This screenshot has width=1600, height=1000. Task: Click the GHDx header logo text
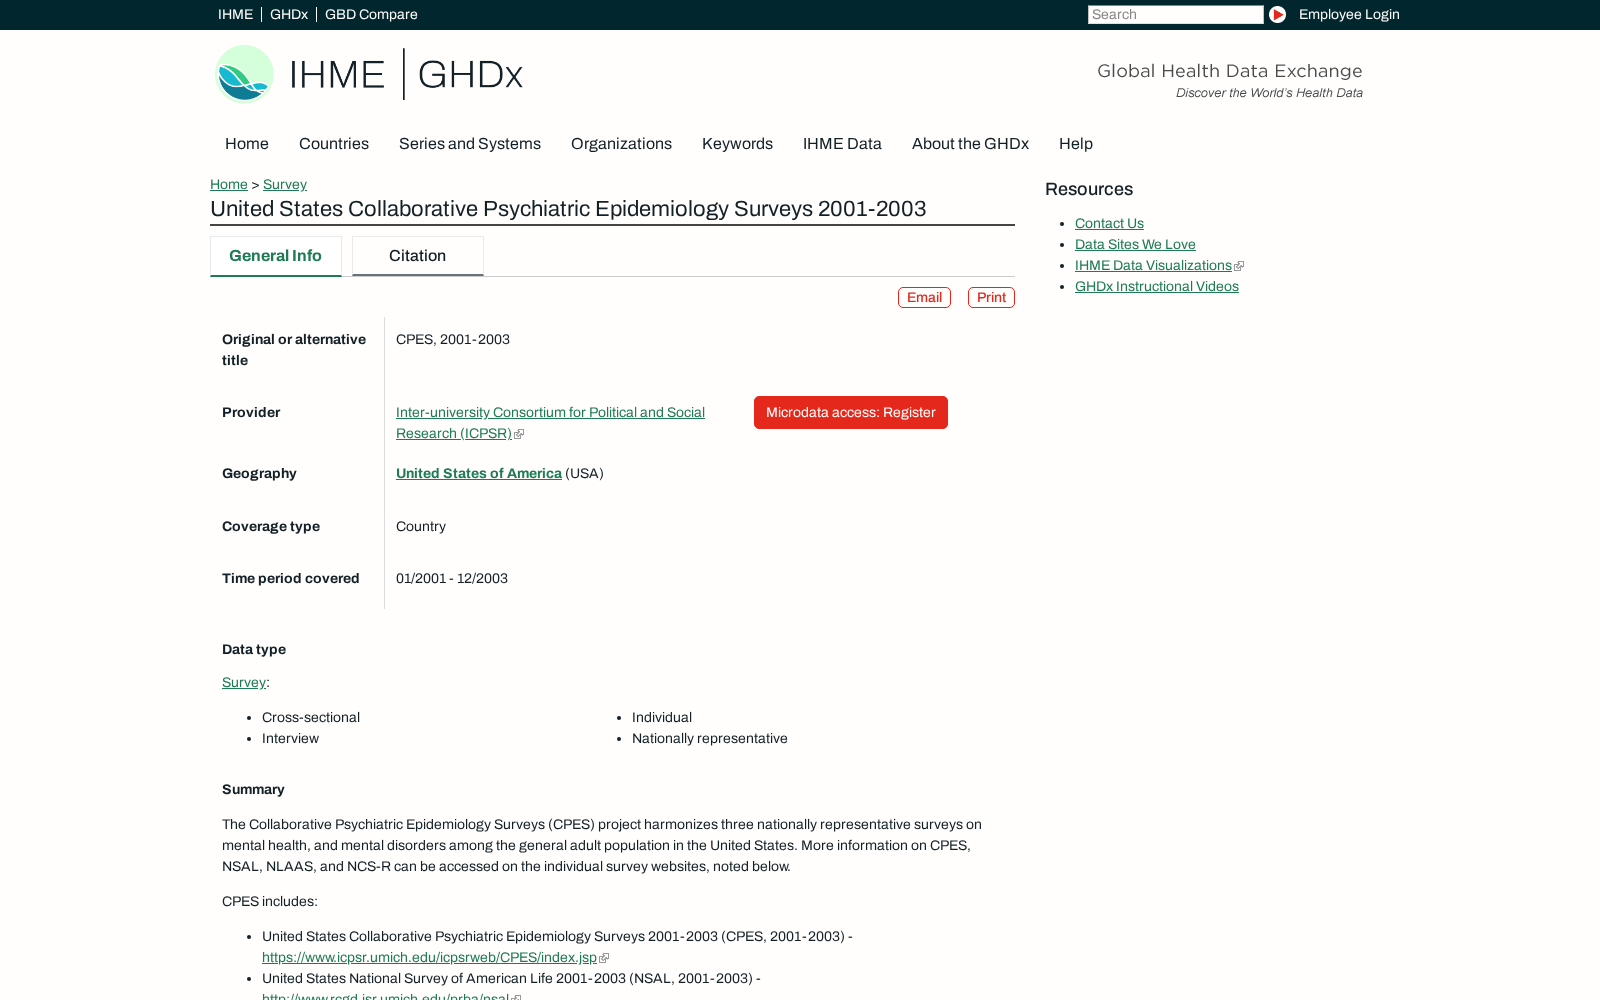point(470,75)
